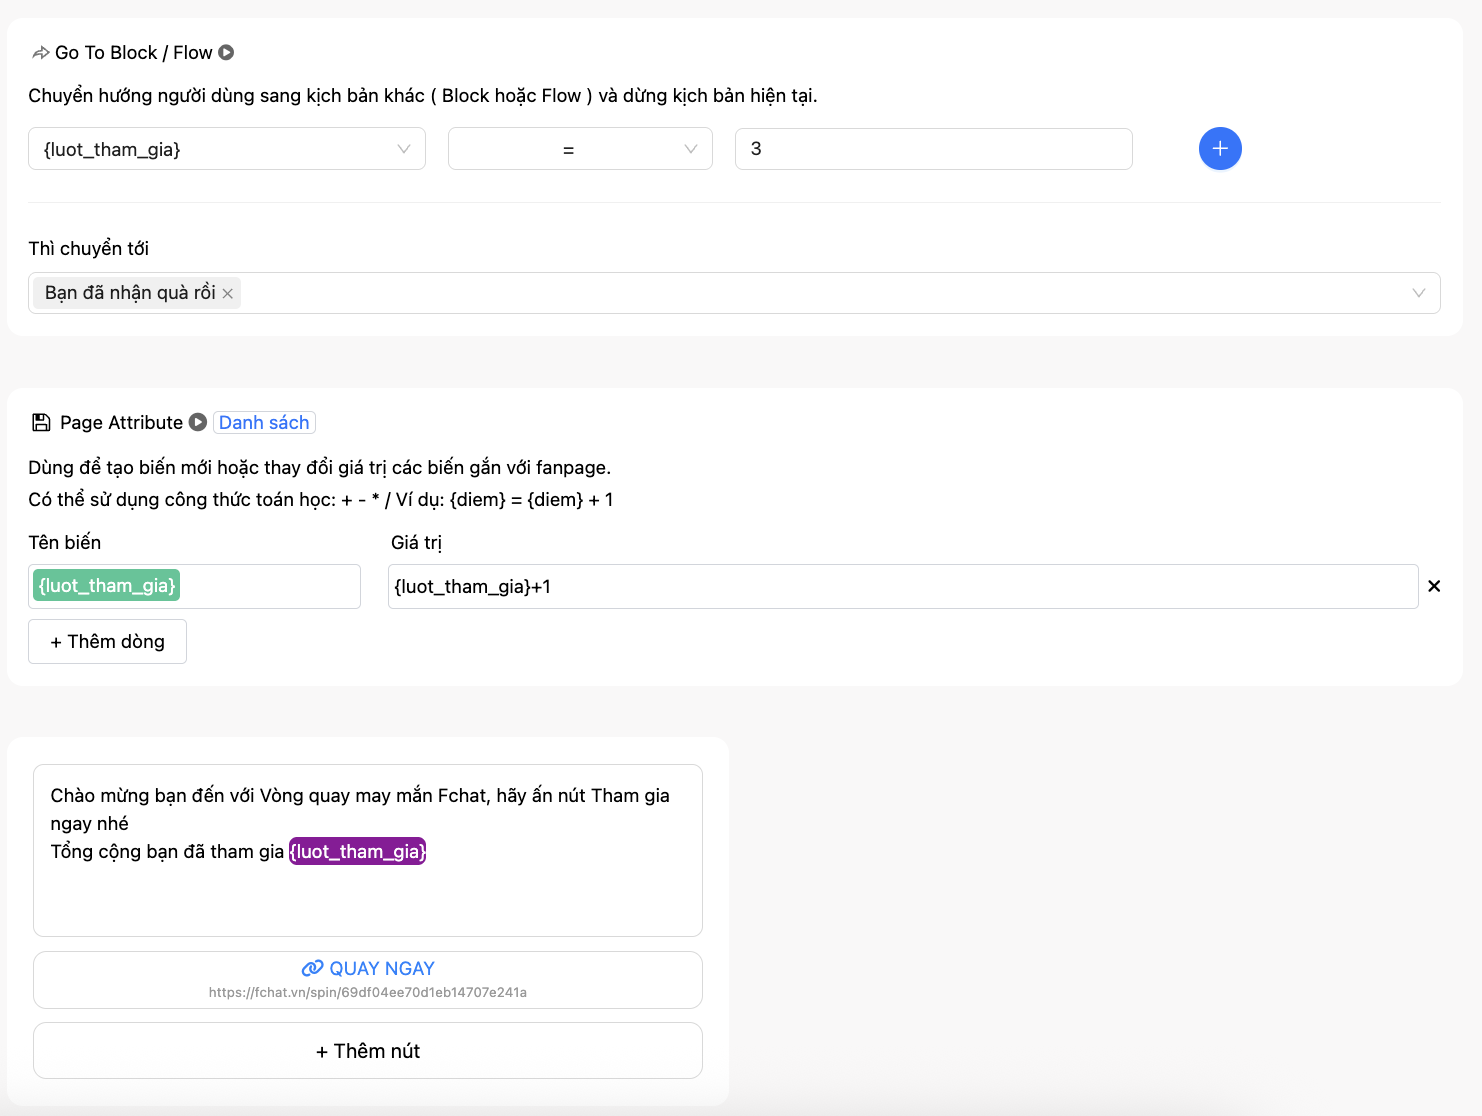Click the play icon beside Page Attribute
Image resolution: width=1482 pixels, height=1116 pixels.
pos(198,423)
